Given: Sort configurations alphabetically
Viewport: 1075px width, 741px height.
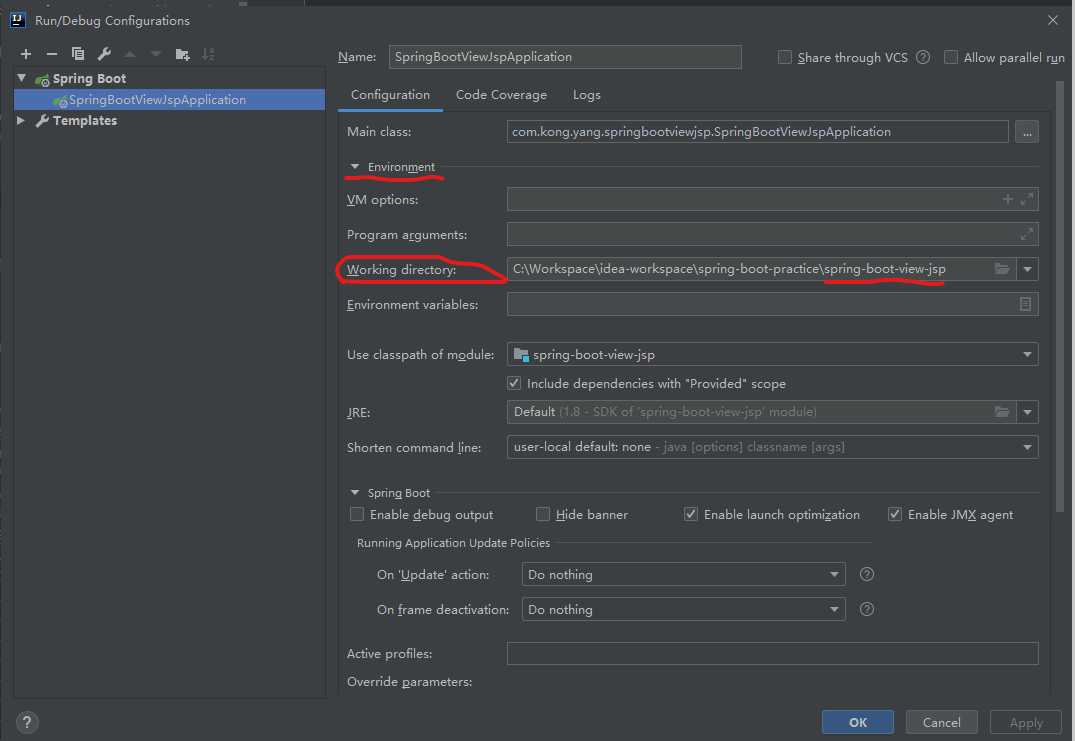Looking at the screenshot, I should 208,54.
